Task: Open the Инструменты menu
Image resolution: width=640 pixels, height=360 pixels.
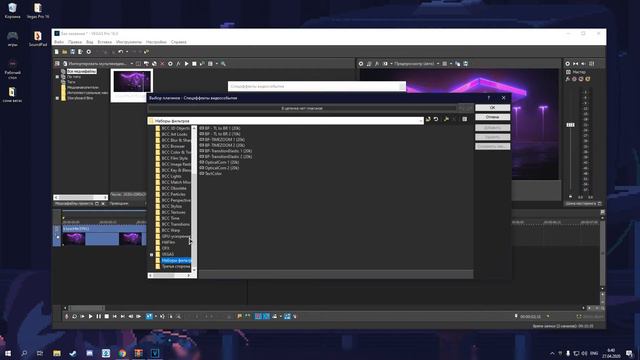Action: pyautogui.click(x=129, y=42)
